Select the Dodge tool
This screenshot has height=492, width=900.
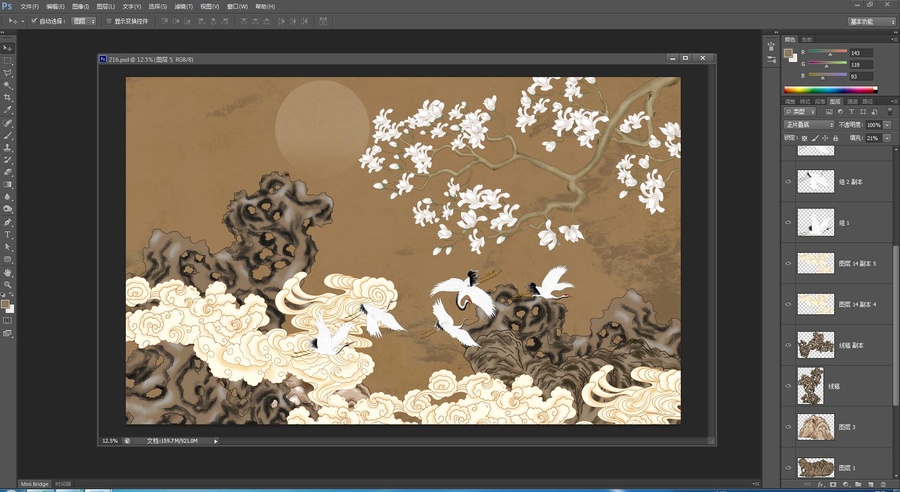point(7,210)
